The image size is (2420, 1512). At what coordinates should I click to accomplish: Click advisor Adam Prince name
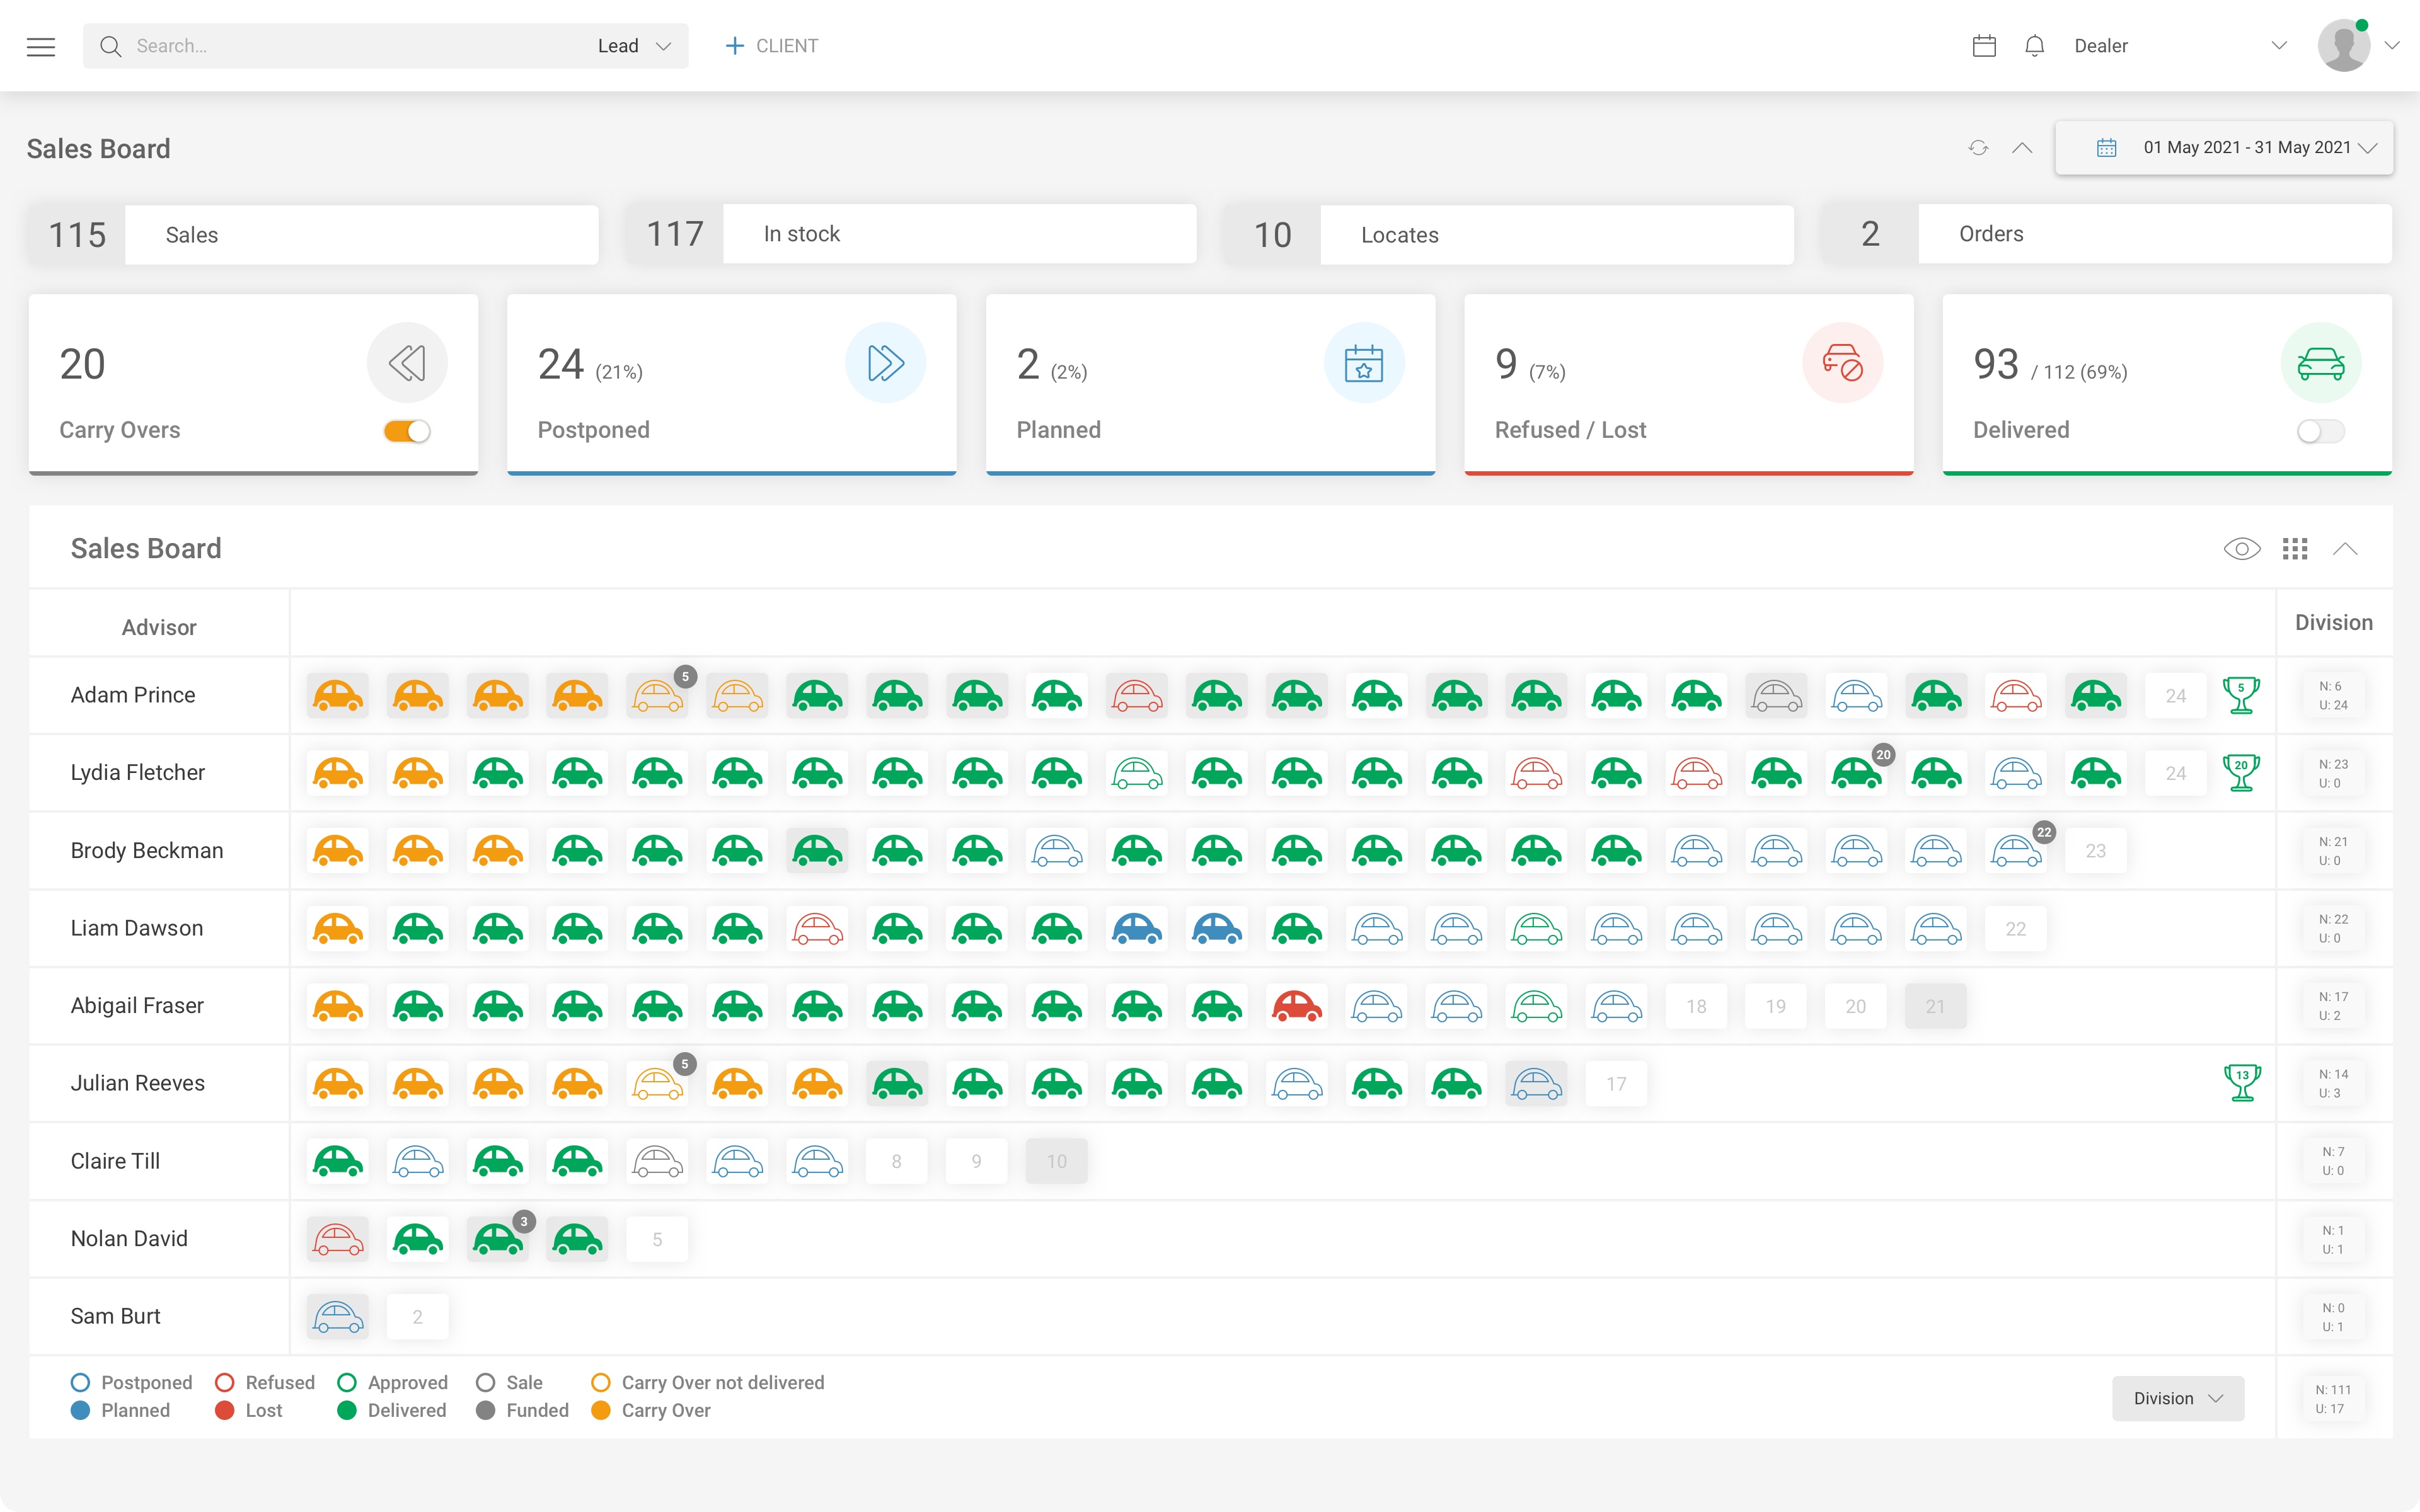tap(133, 695)
